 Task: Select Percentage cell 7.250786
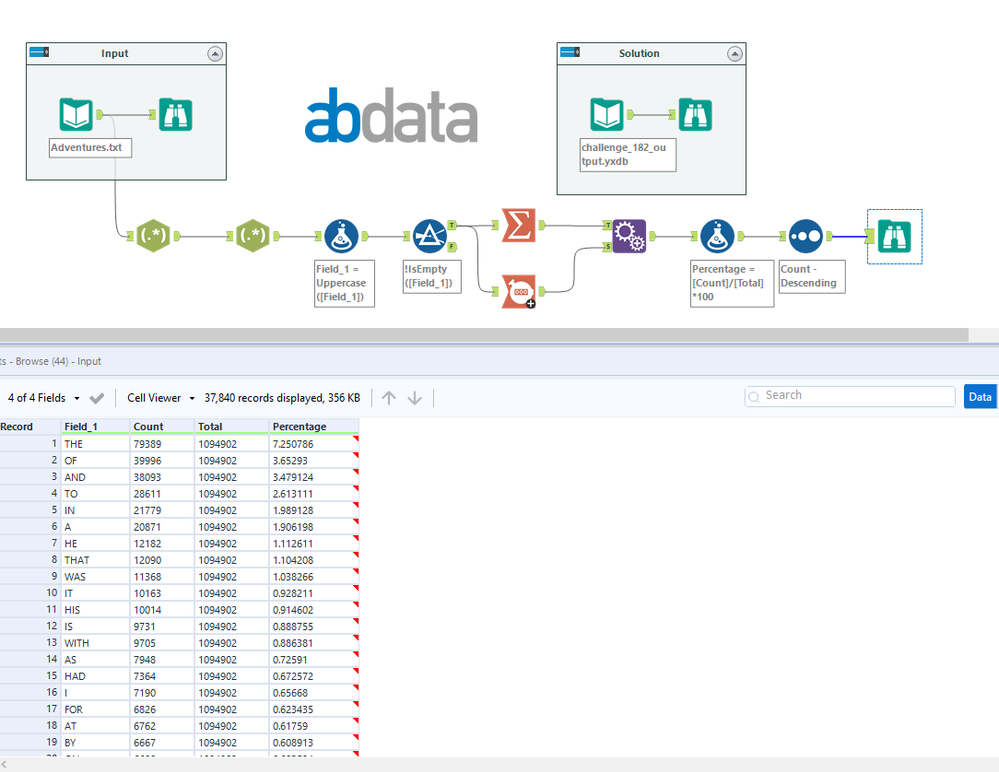click(x=314, y=444)
